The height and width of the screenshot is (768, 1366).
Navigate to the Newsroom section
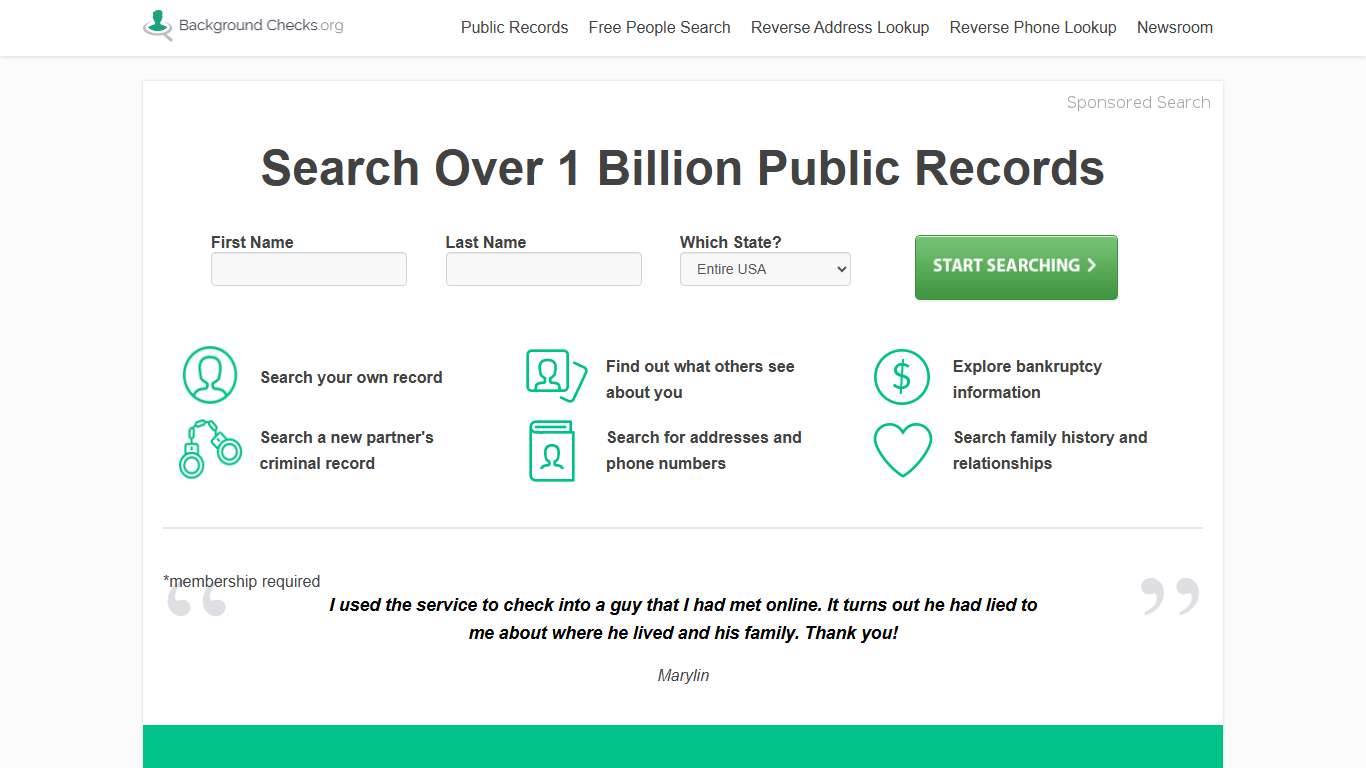pyautogui.click(x=1175, y=27)
